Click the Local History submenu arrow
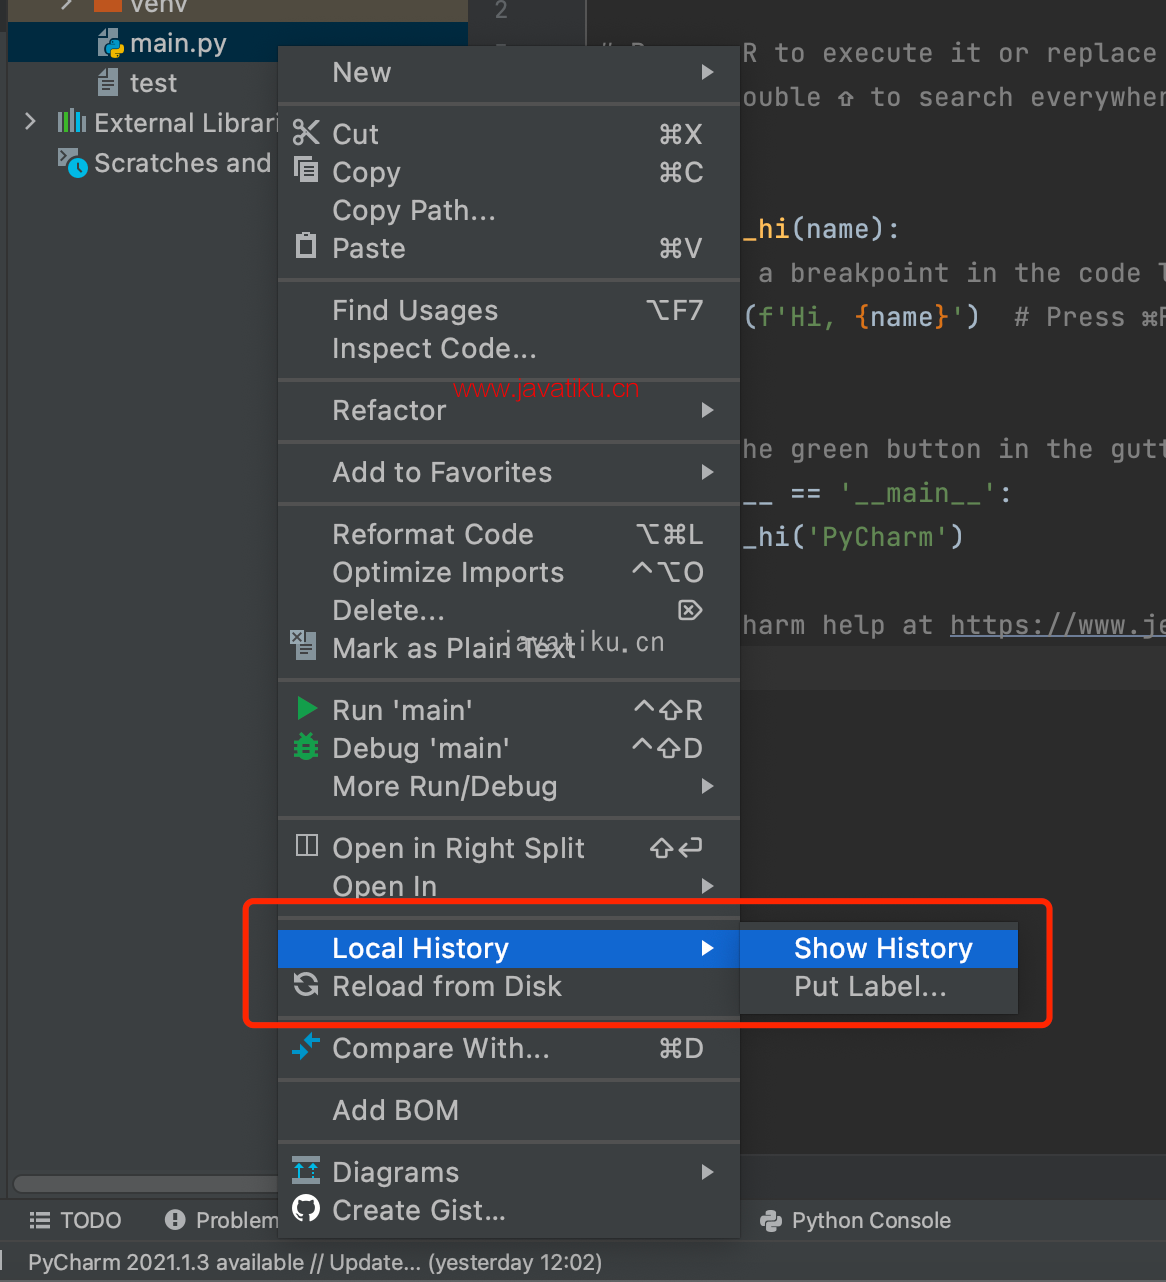This screenshot has height=1282, width=1166. [707, 948]
